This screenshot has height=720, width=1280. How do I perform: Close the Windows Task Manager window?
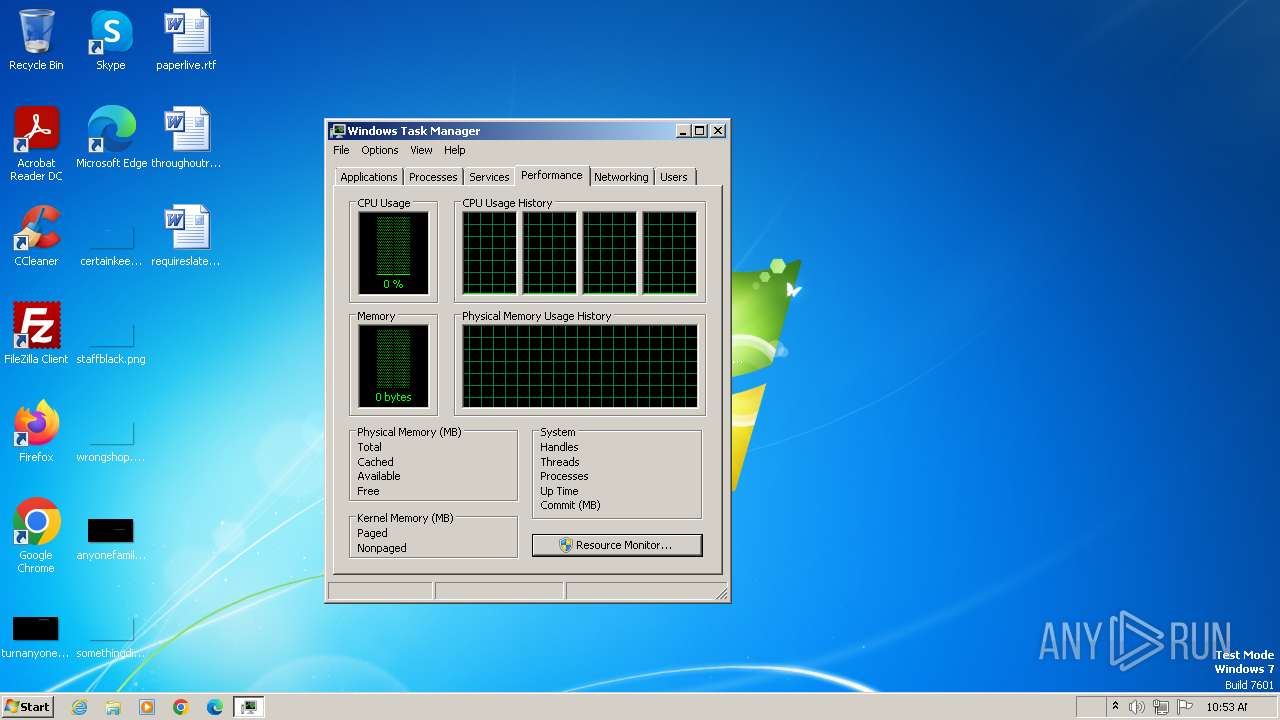(718, 131)
